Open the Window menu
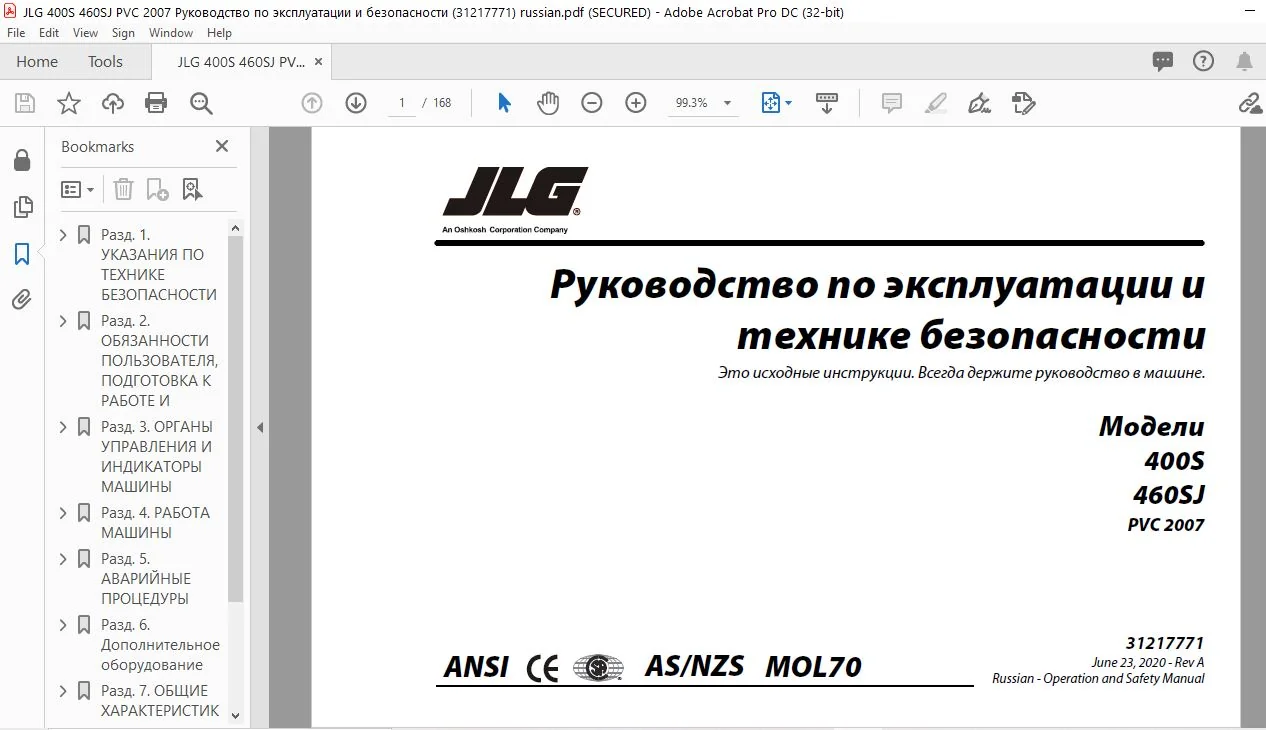The height and width of the screenshot is (730, 1266). (x=171, y=33)
